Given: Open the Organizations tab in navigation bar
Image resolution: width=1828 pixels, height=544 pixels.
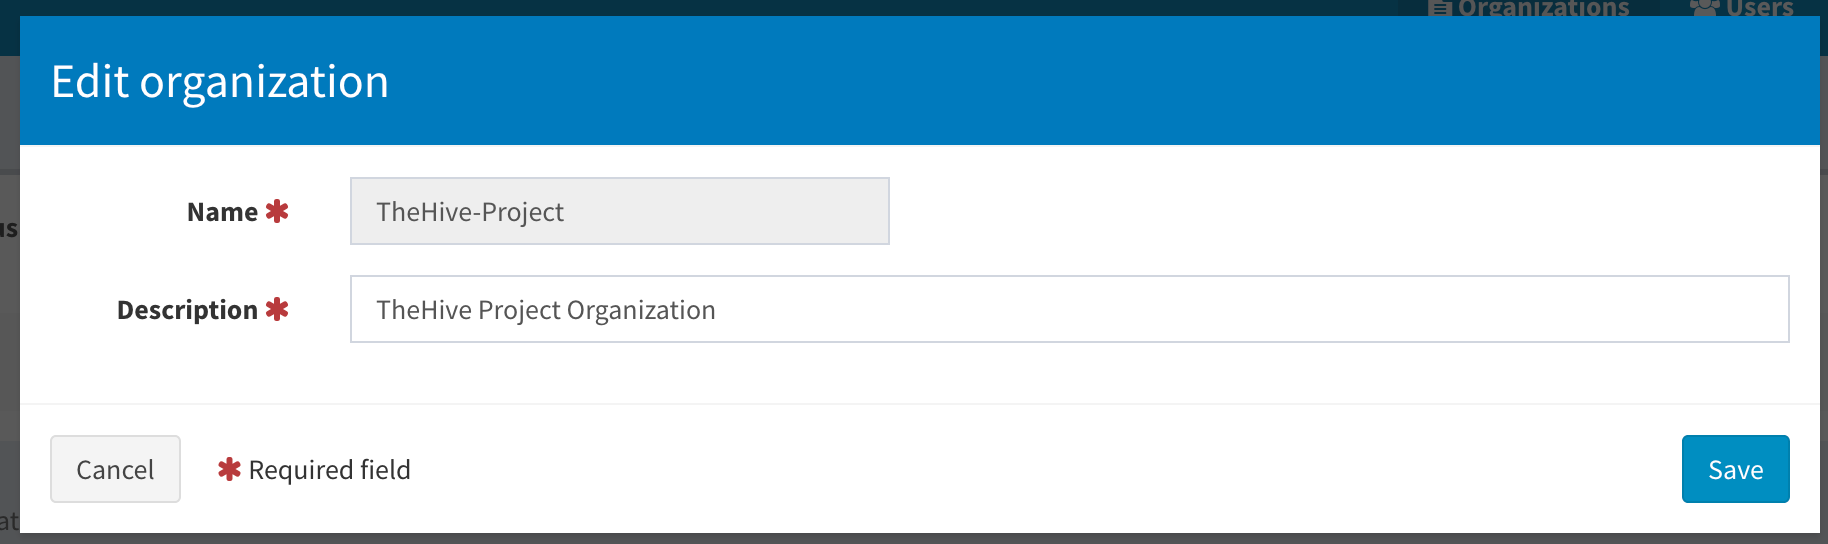Looking at the screenshot, I should pyautogui.click(x=1543, y=8).
